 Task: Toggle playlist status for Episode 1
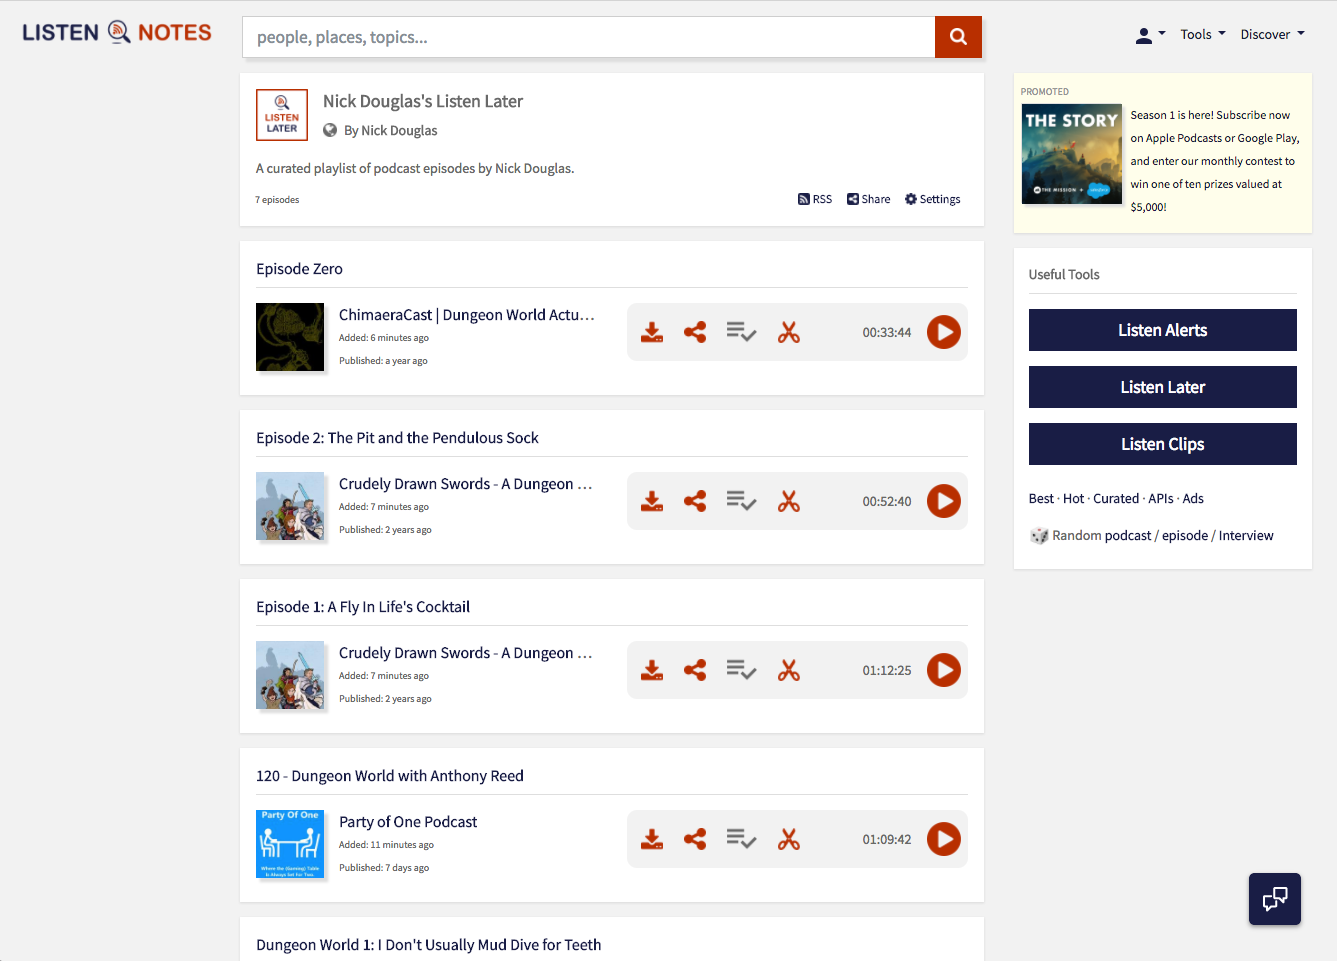(x=741, y=670)
